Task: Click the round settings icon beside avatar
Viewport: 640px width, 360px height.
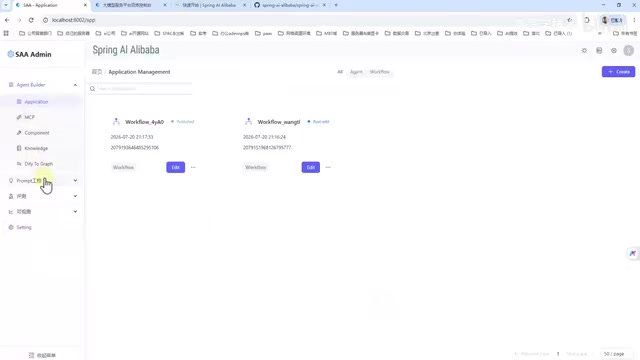Action: point(613,51)
